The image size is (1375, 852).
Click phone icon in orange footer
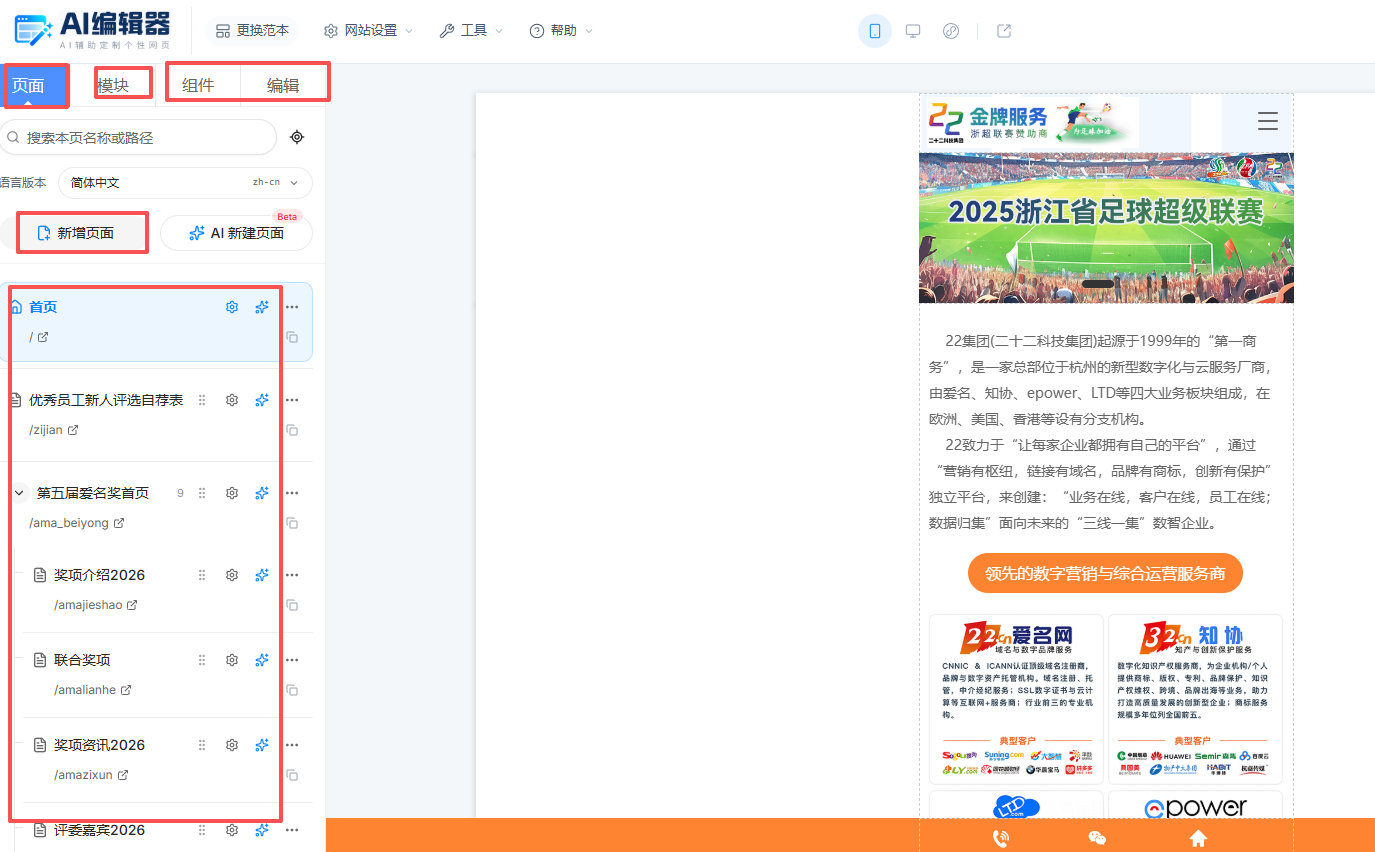coord(1000,839)
